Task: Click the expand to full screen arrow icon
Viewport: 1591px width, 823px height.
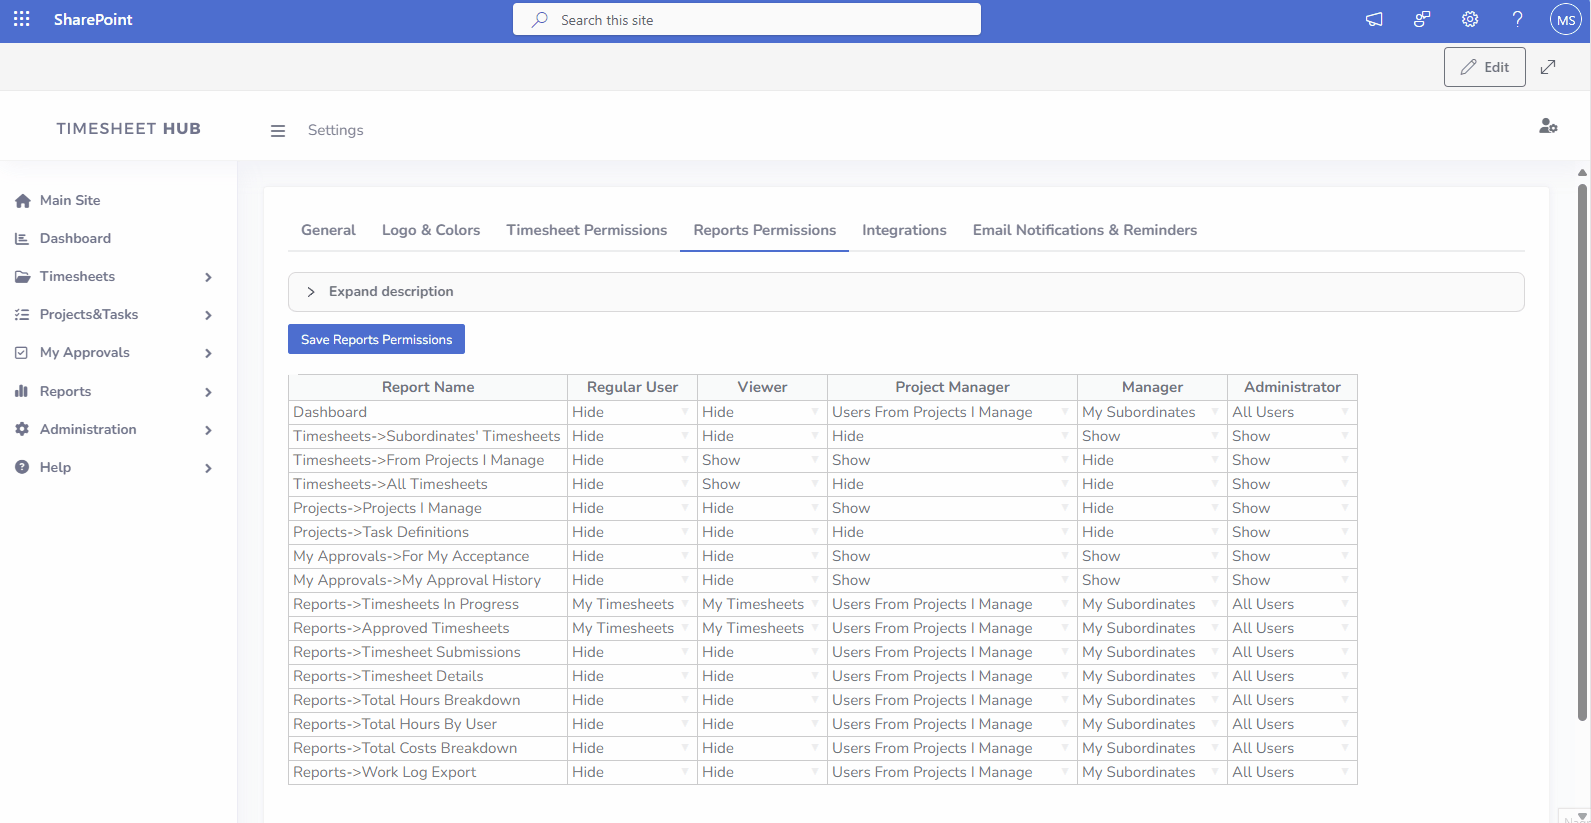Action: pyautogui.click(x=1548, y=67)
